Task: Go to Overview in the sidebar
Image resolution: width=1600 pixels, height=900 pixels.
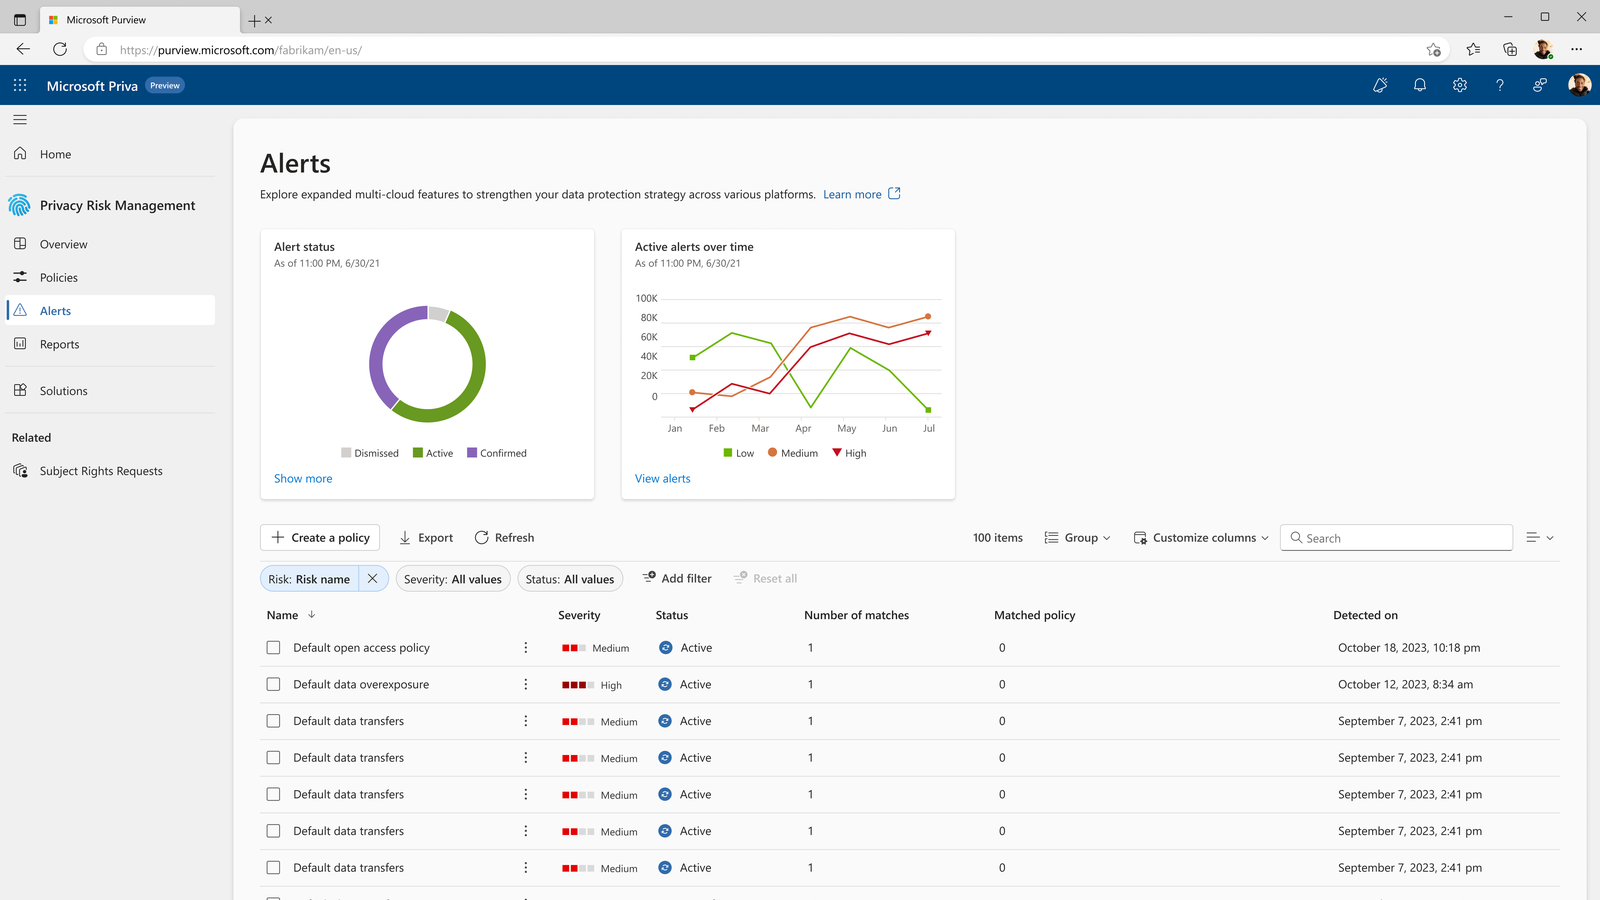Action: pyautogui.click(x=108, y=244)
